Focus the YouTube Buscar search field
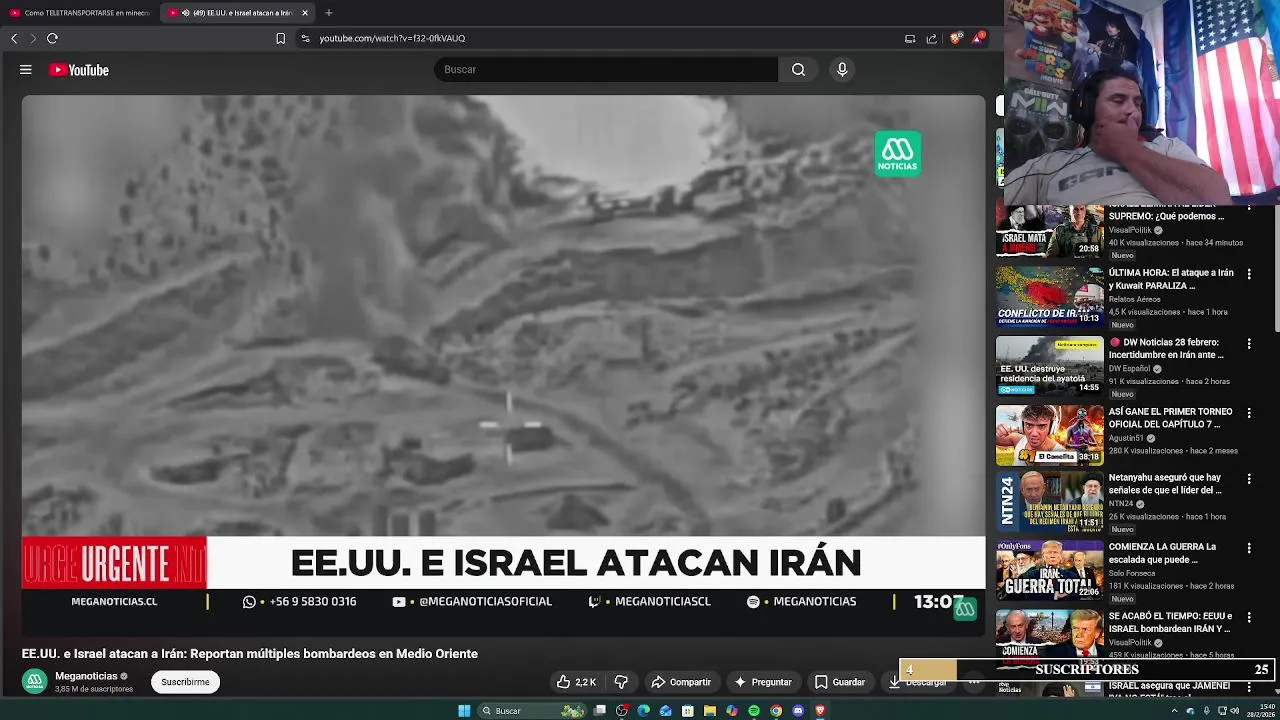Viewport: 1280px width, 720px height. [606, 69]
